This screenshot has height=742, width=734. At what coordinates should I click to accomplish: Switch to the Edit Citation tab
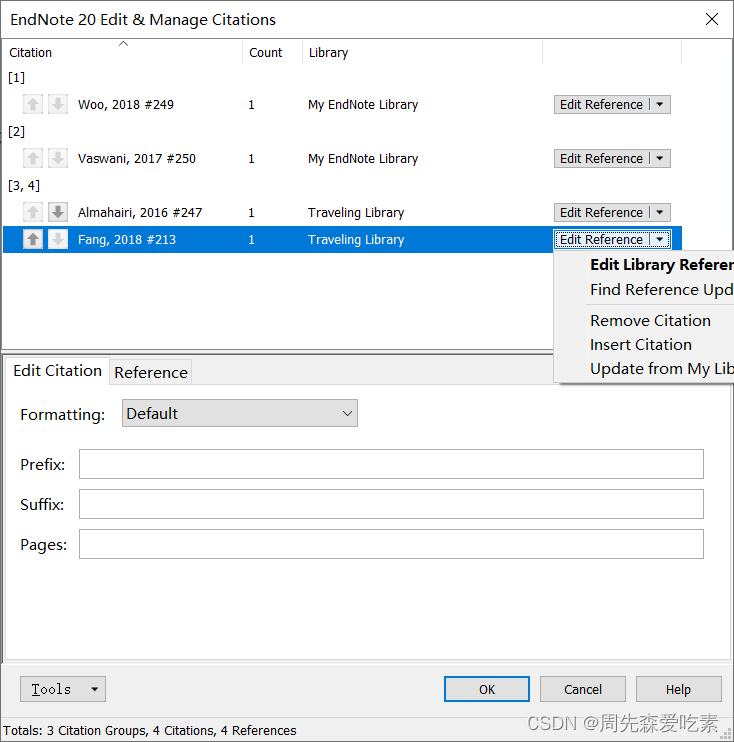(x=57, y=371)
